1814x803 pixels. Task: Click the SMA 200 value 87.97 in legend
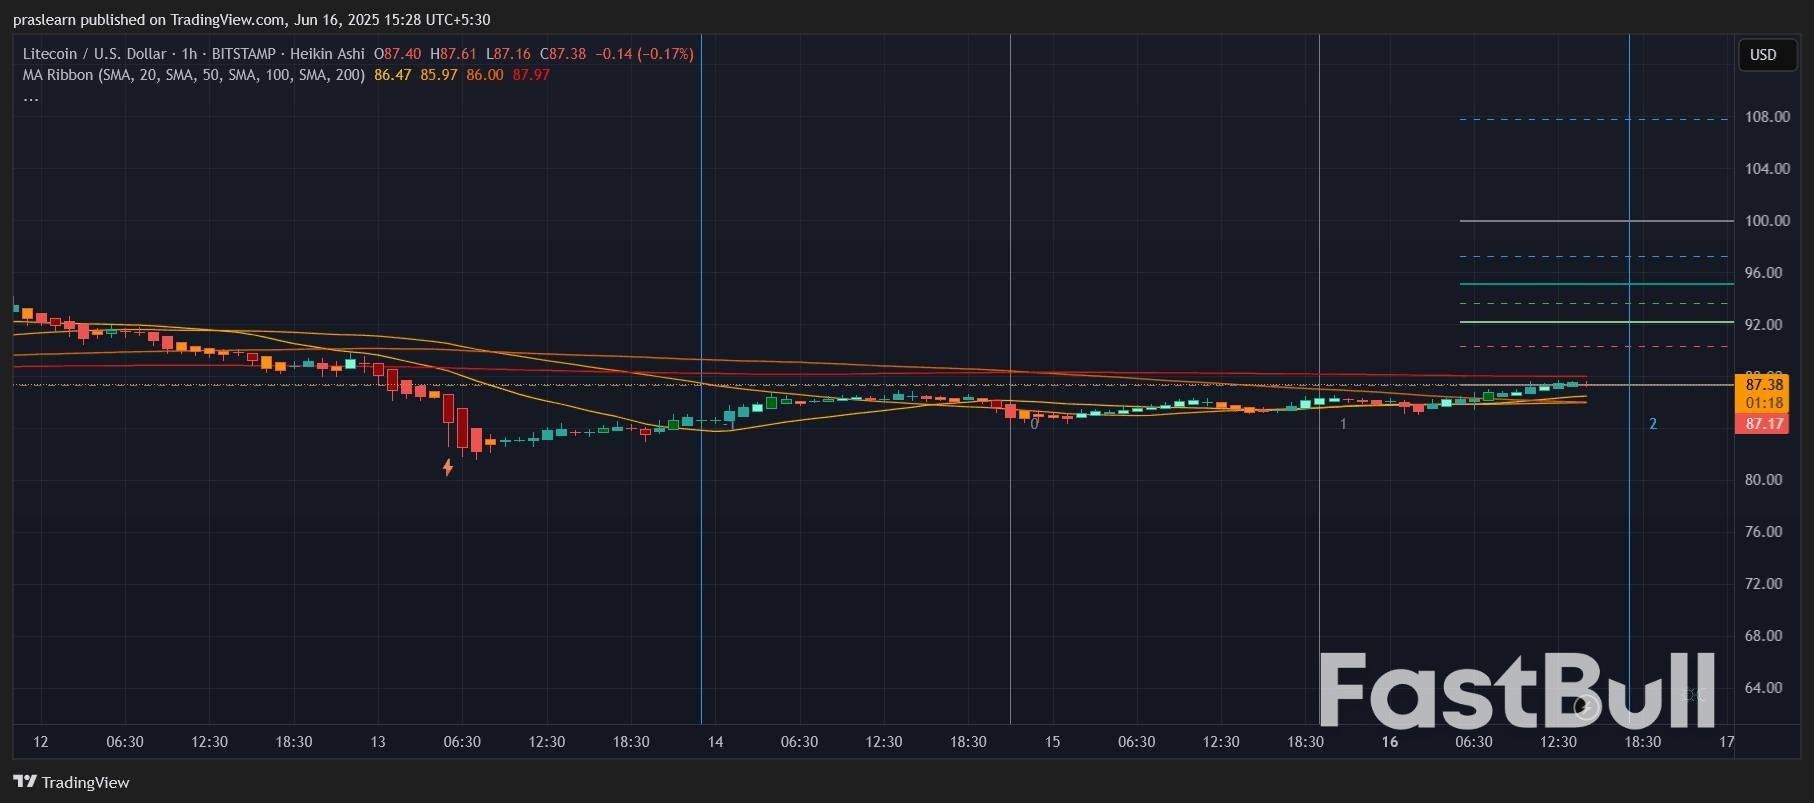click(531, 75)
